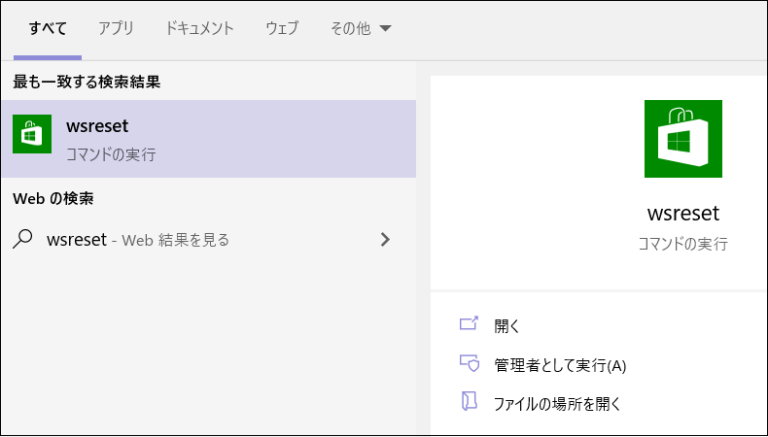Click the 開く open-window icon
The image size is (768, 437).
point(469,325)
